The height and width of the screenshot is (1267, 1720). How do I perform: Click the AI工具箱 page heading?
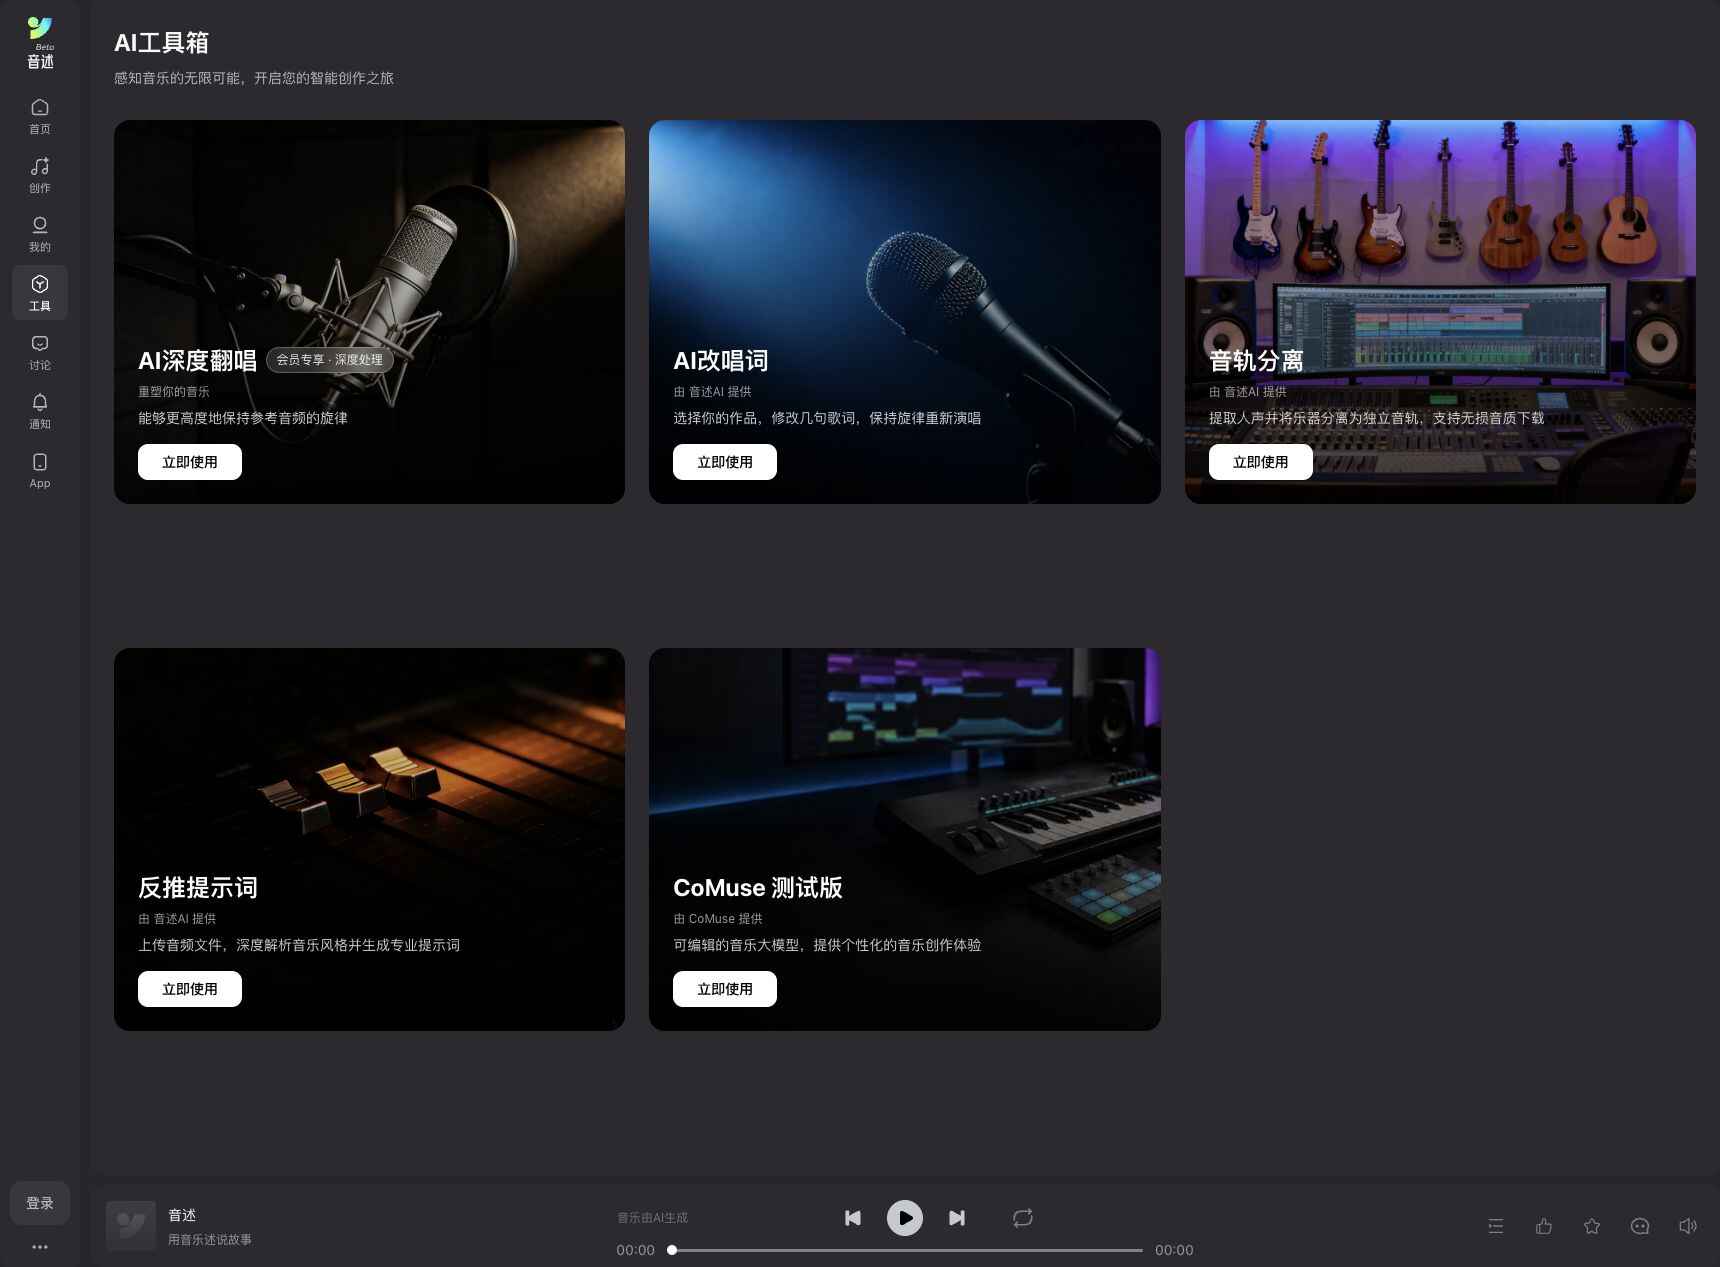pyautogui.click(x=161, y=42)
